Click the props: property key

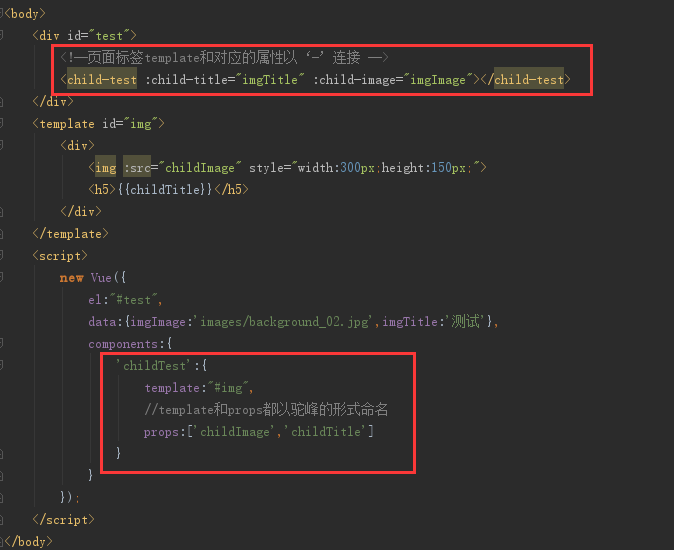tap(161, 431)
